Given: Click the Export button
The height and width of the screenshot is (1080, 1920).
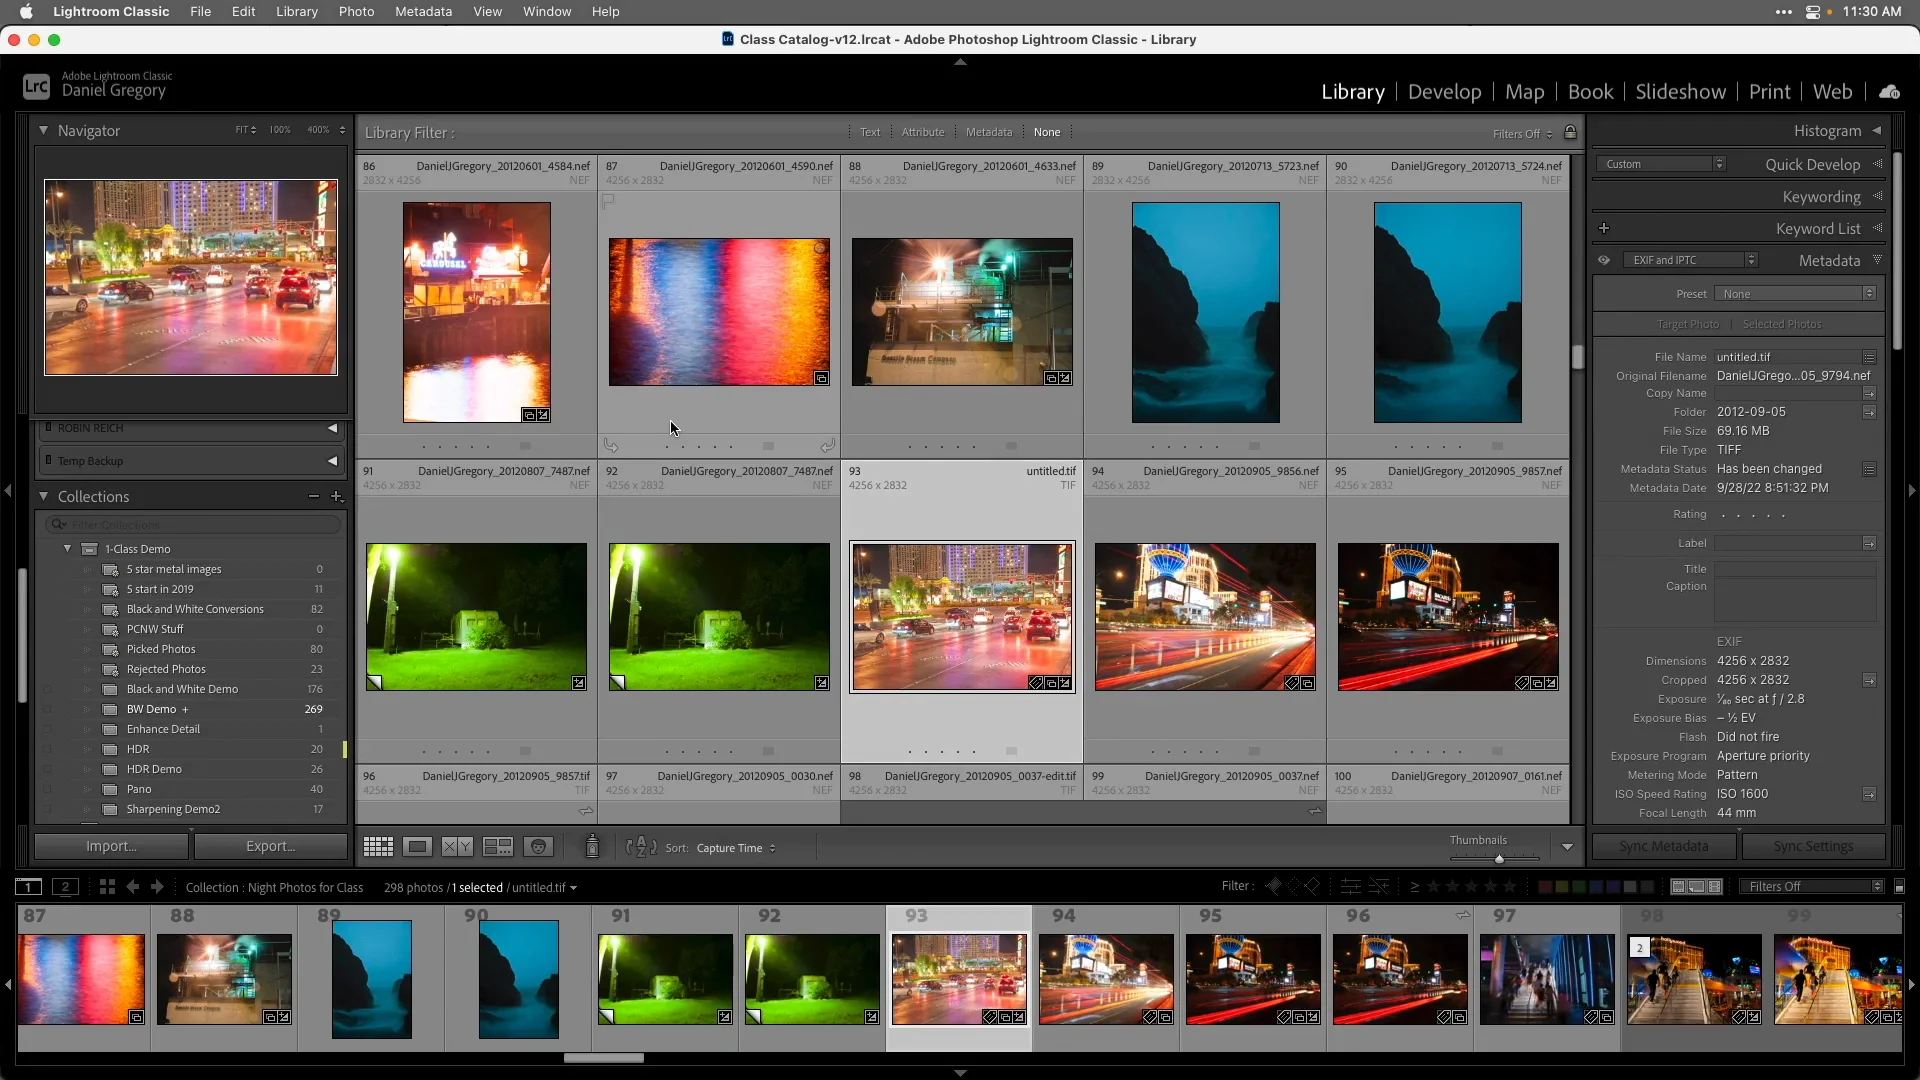Looking at the screenshot, I should click(269, 846).
